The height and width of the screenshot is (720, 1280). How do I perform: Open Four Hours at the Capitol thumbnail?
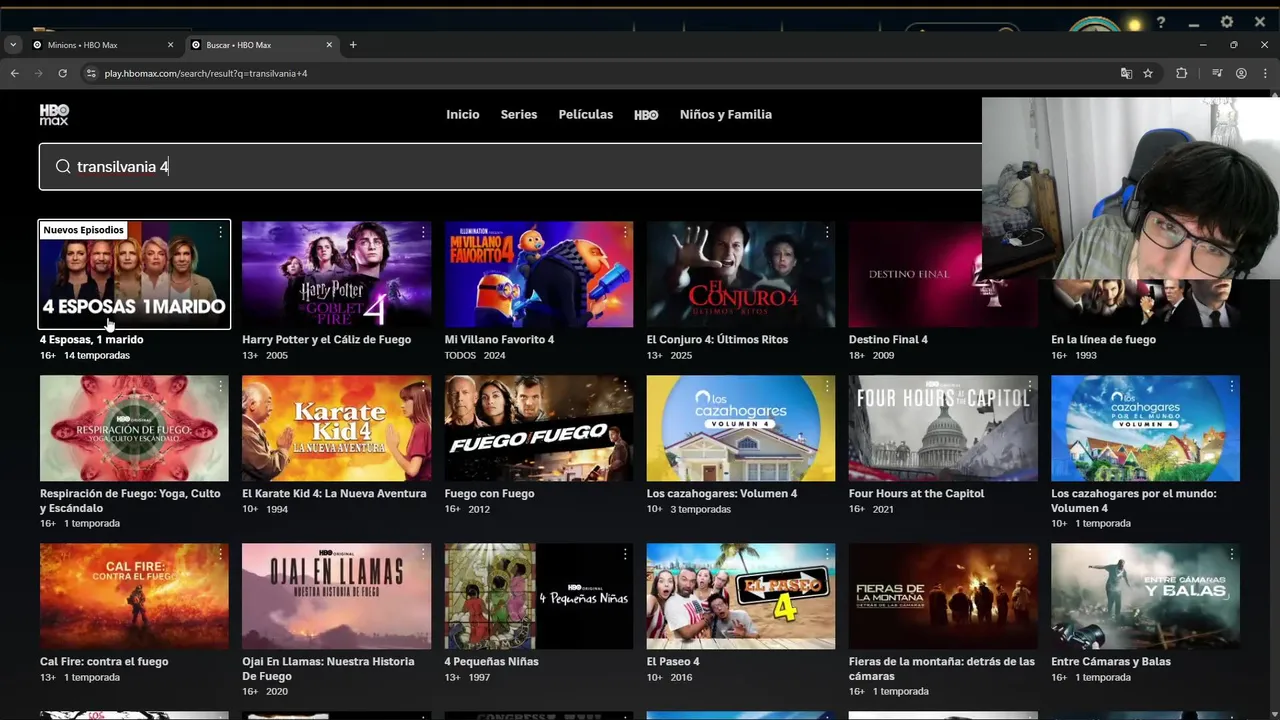(x=943, y=428)
